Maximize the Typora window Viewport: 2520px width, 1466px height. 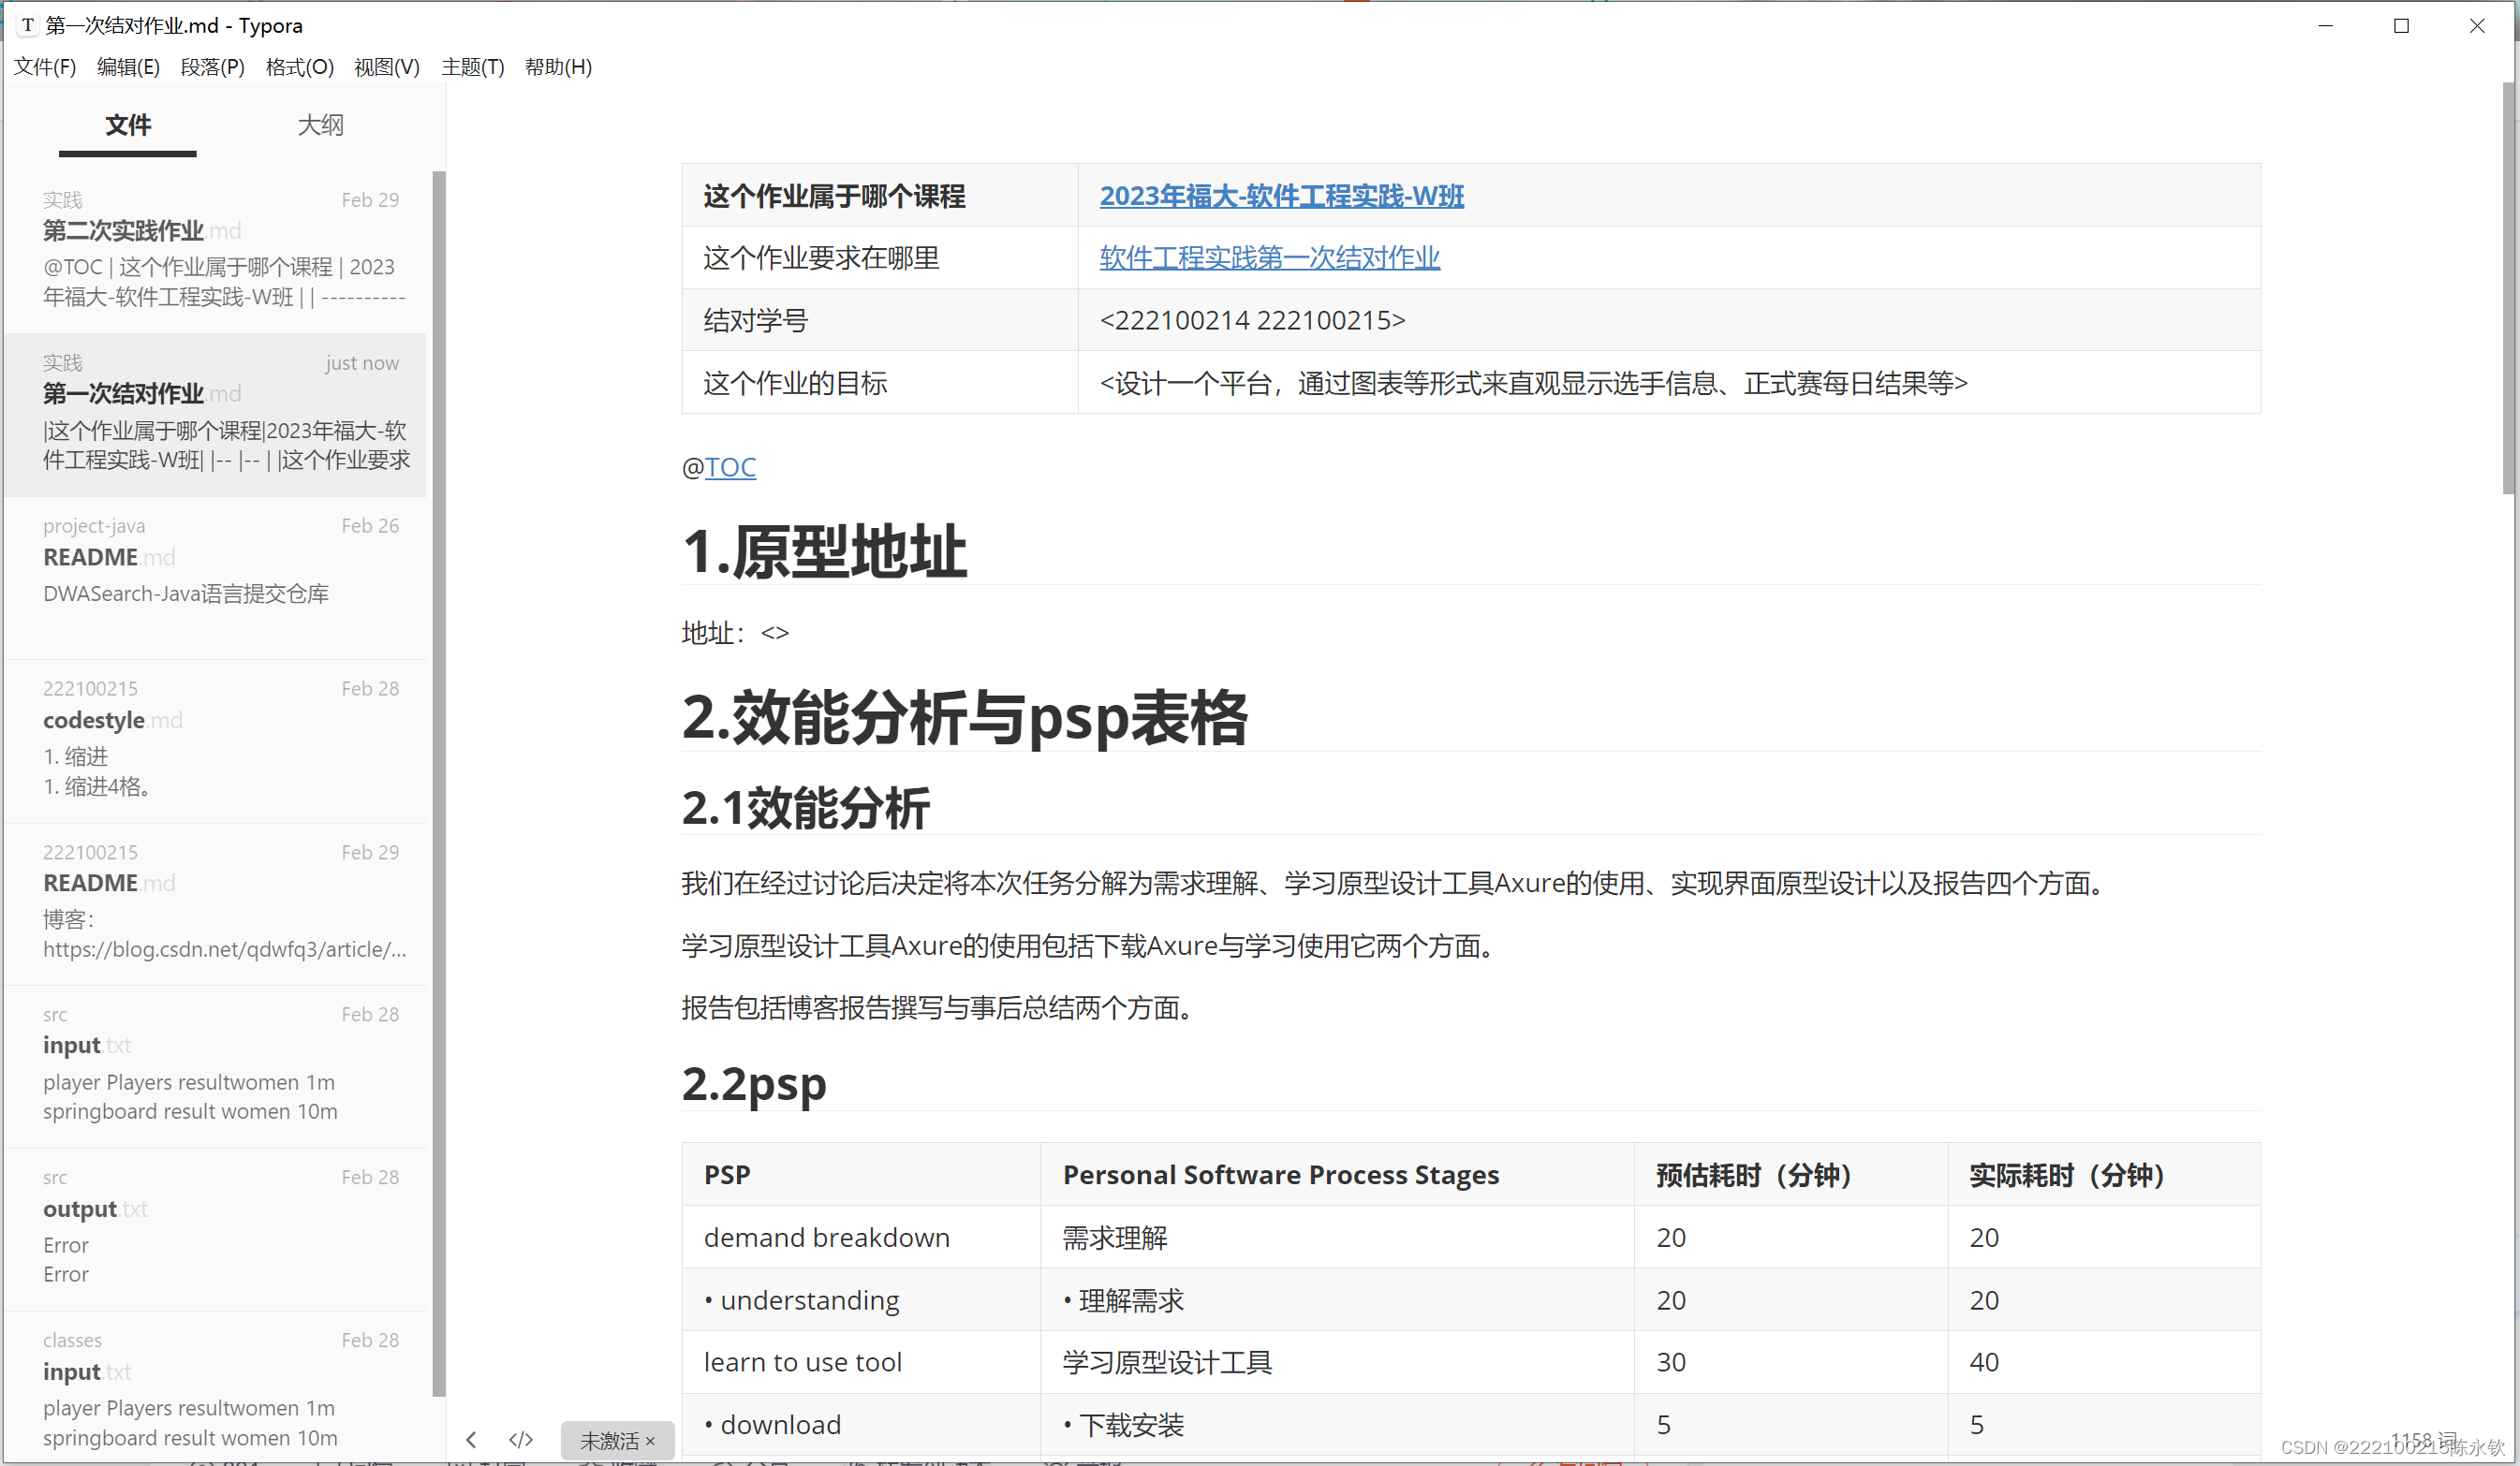pos(2401,26)
